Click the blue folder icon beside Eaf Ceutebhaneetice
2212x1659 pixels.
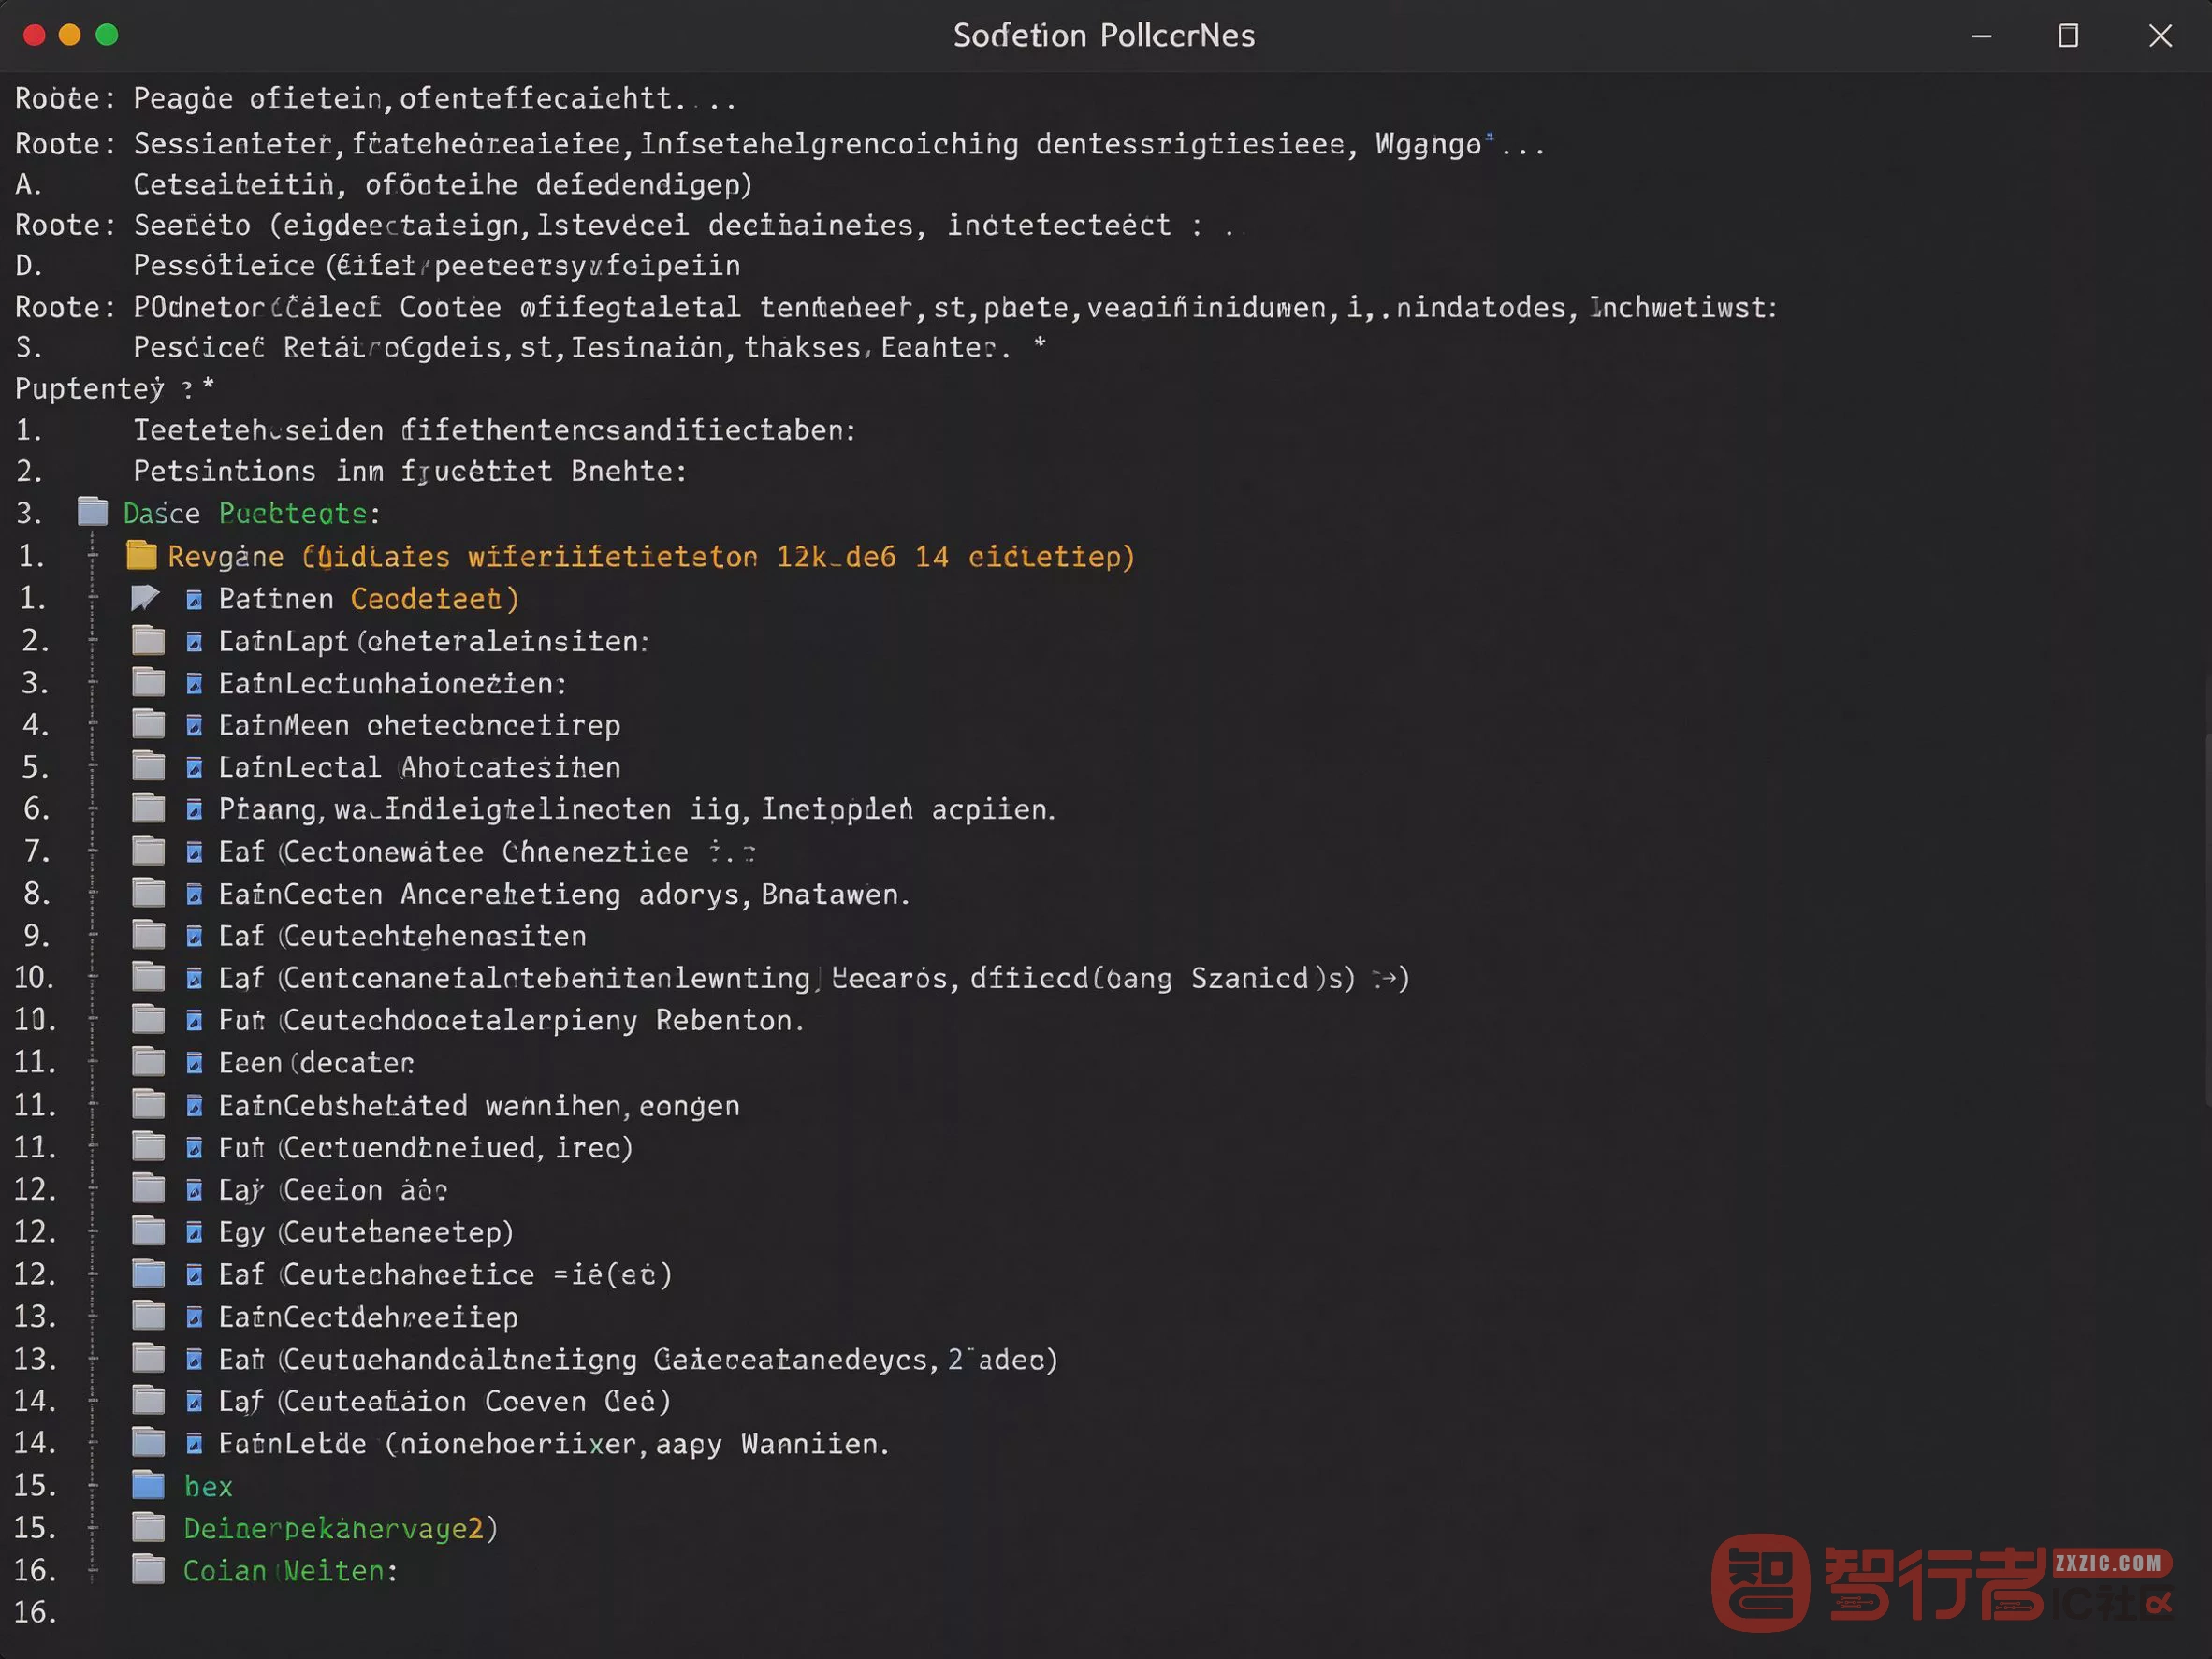[148, 1273]
